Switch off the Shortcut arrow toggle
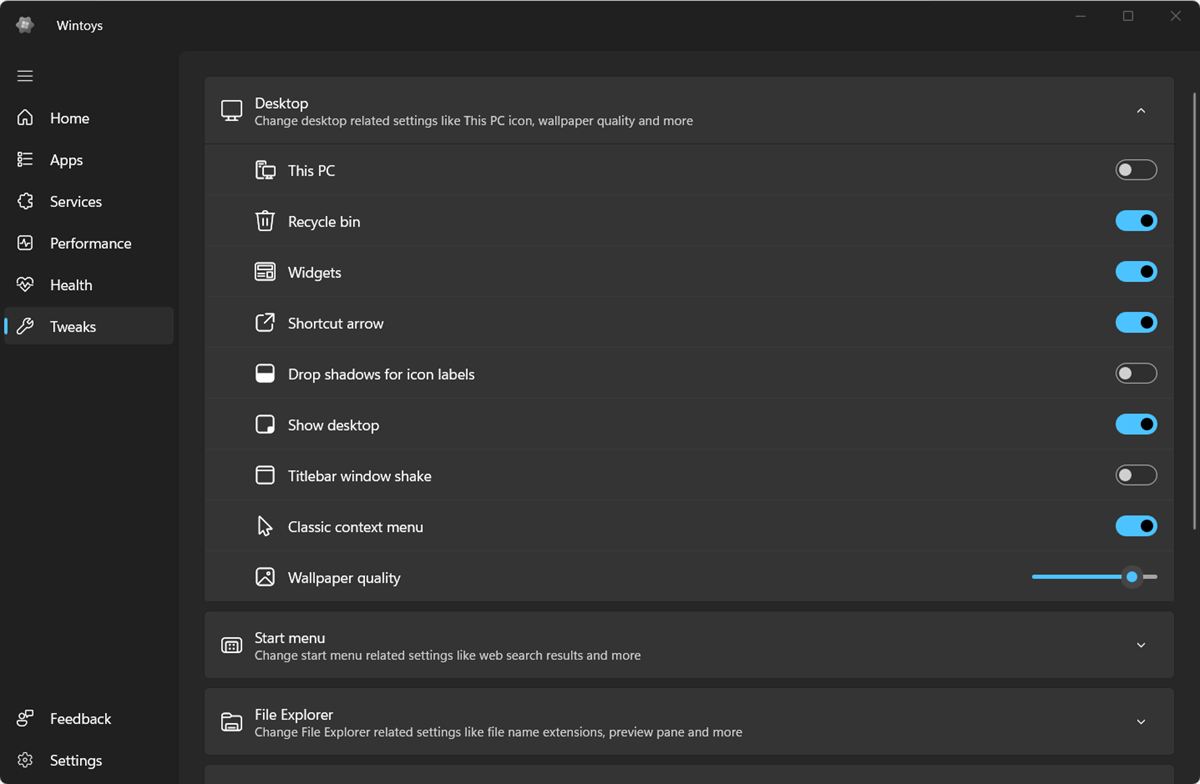This screenshot has height=784, width=1200. coord(1136,323)
